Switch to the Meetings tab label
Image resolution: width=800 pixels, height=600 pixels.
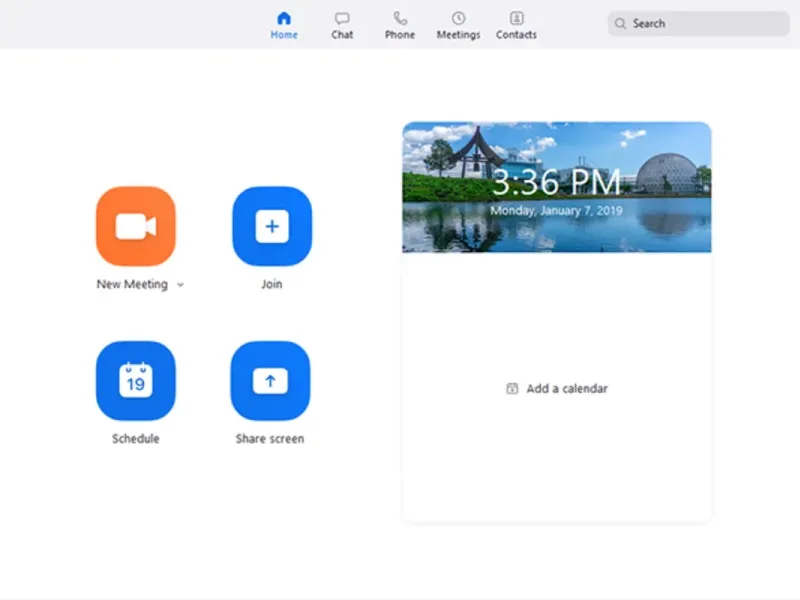pyautogui.click(x=458, y=35)
